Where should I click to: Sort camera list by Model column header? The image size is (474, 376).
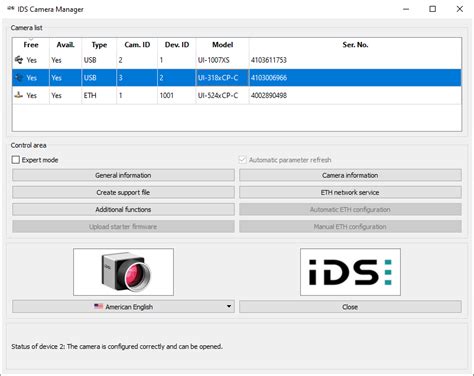222,45
